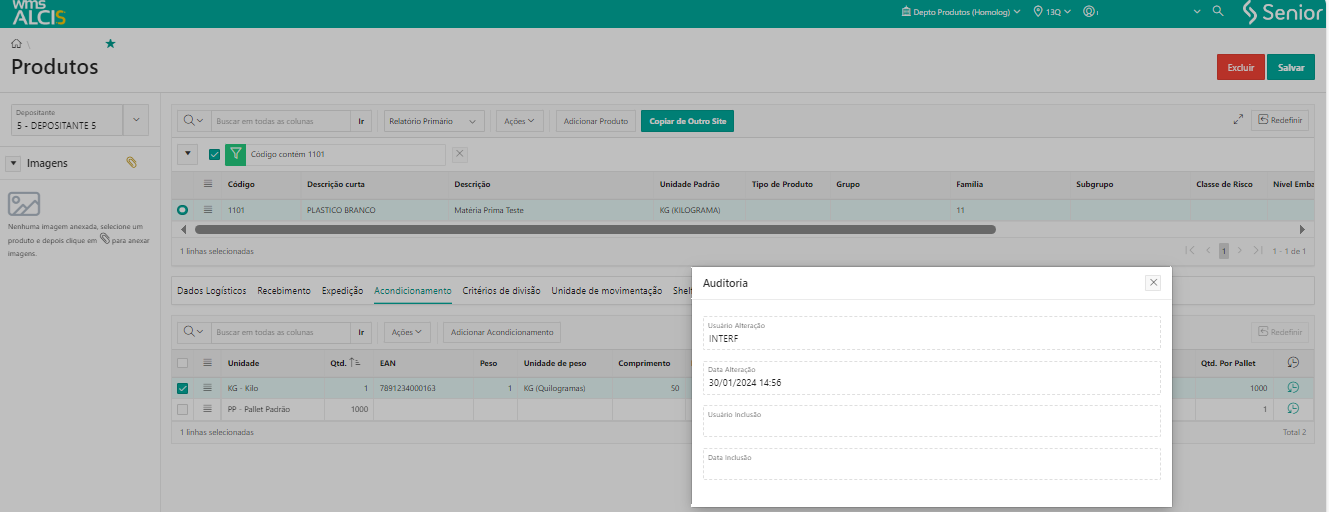
Task: Toggle select-all checkbox in packaging grid
Action: coord(182,363)
